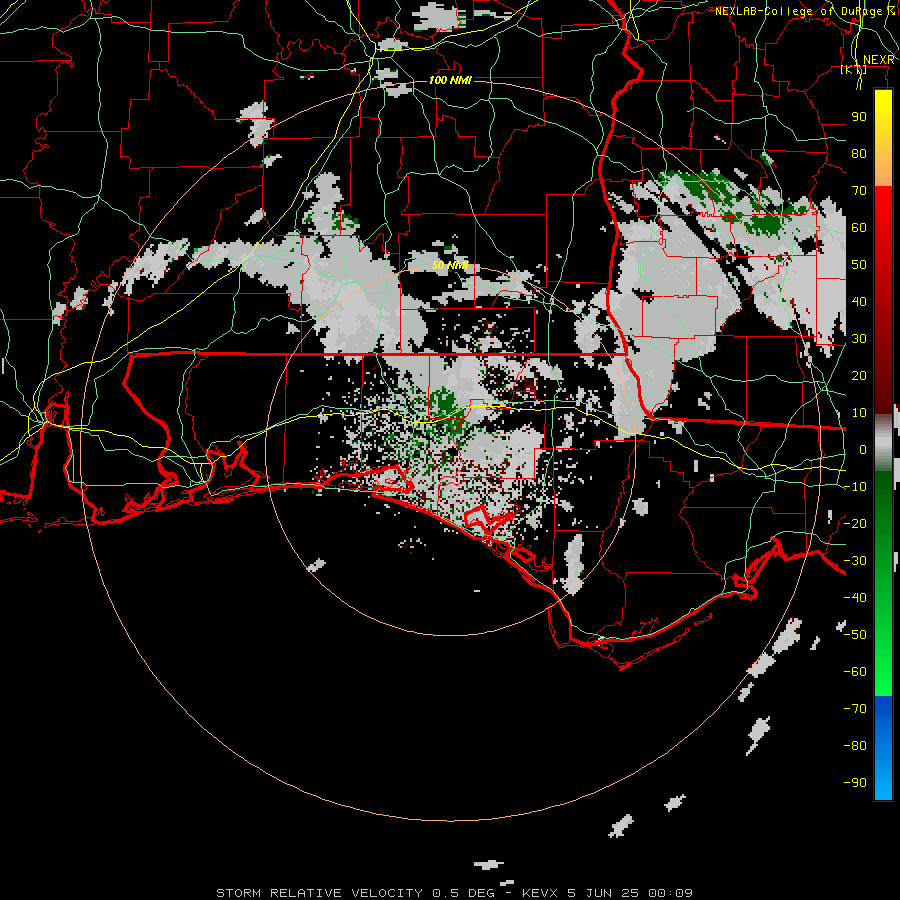Click the 100 NMI range ring label

click(450, 80)
